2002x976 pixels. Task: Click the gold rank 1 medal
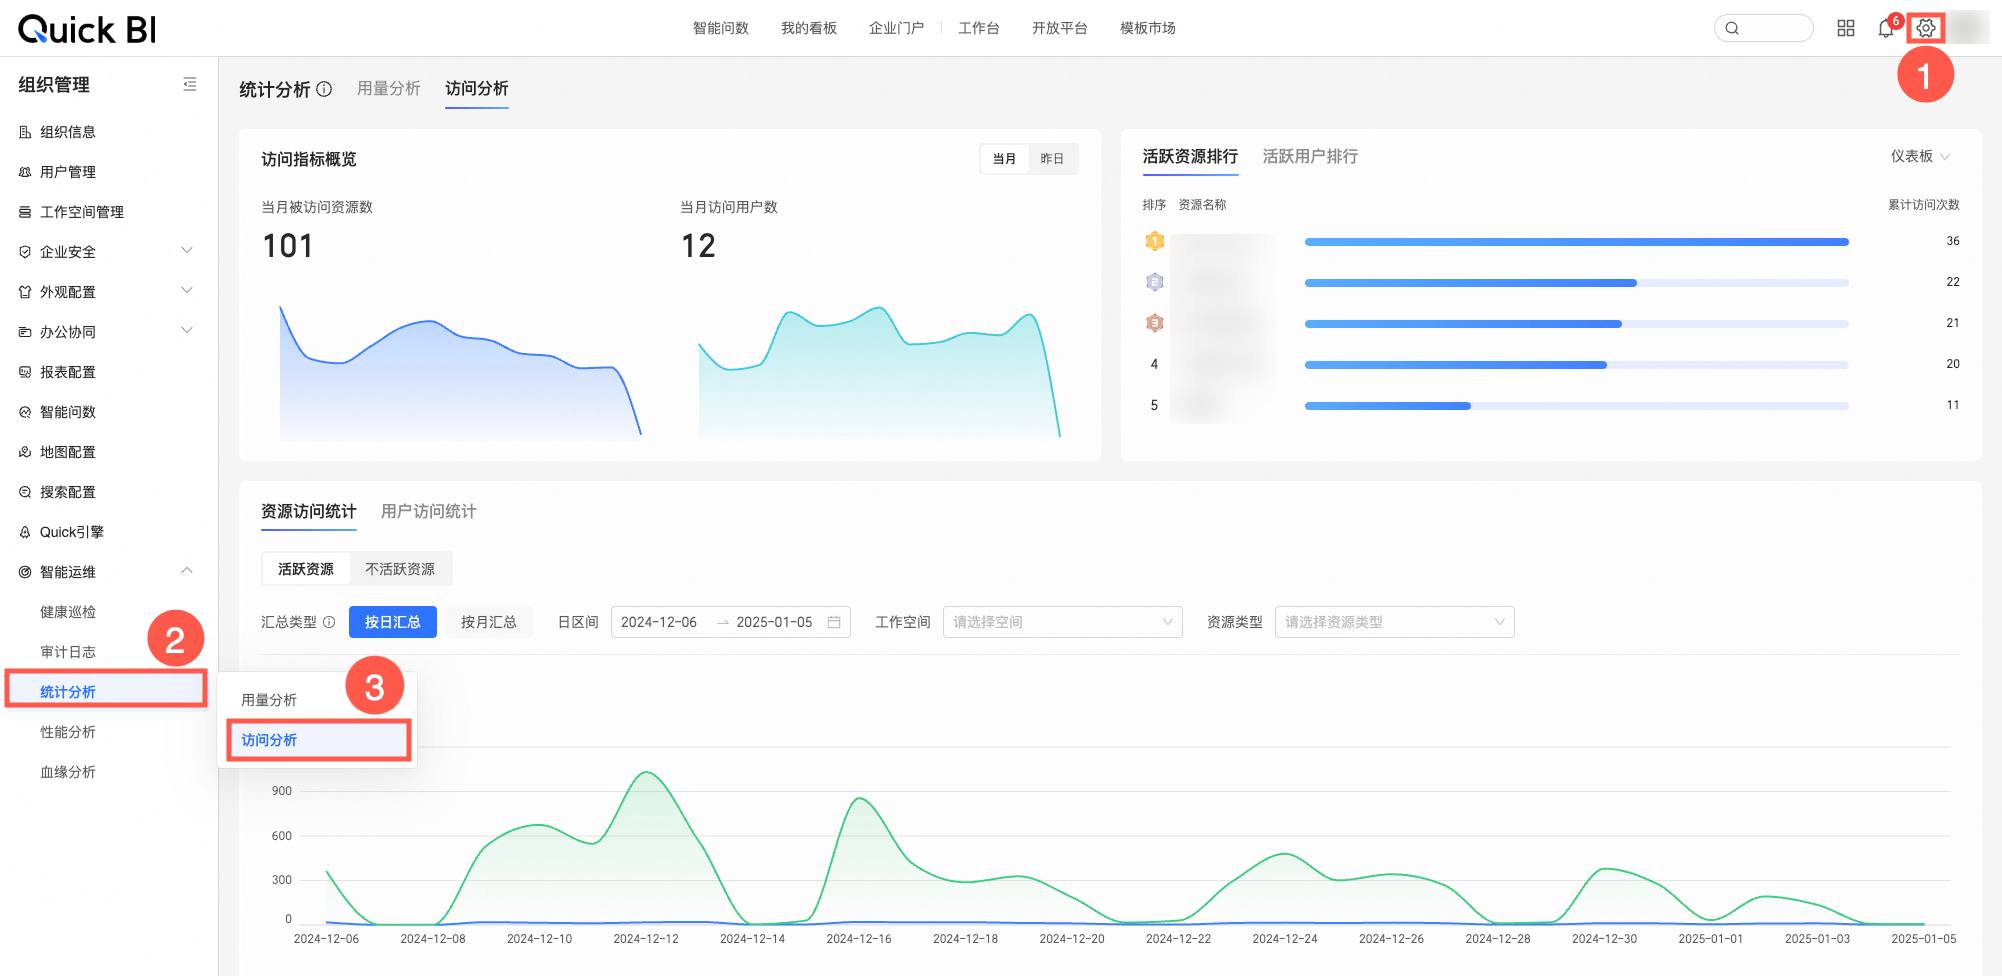[1154, 241]
